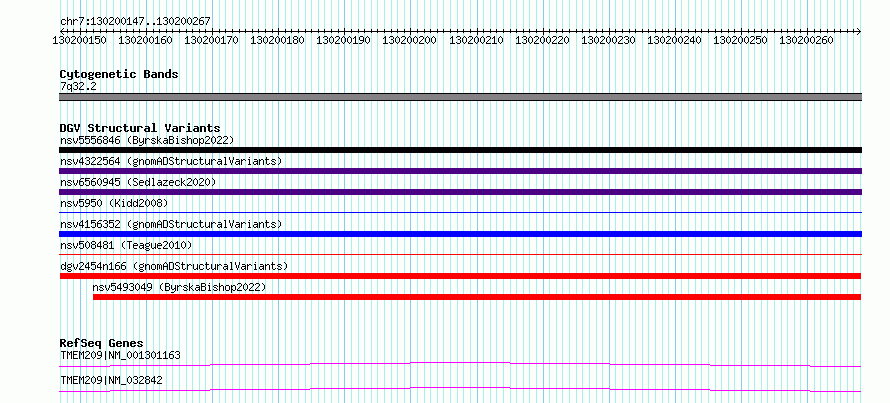The image size is (890, 403).
Task: Click the nsv6560945 Sedlazeck2020 variant bar
Action: tap(460, 192)
